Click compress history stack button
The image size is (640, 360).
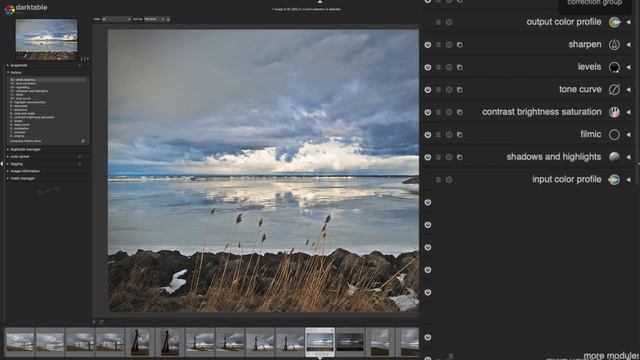[x=26, y=141]
